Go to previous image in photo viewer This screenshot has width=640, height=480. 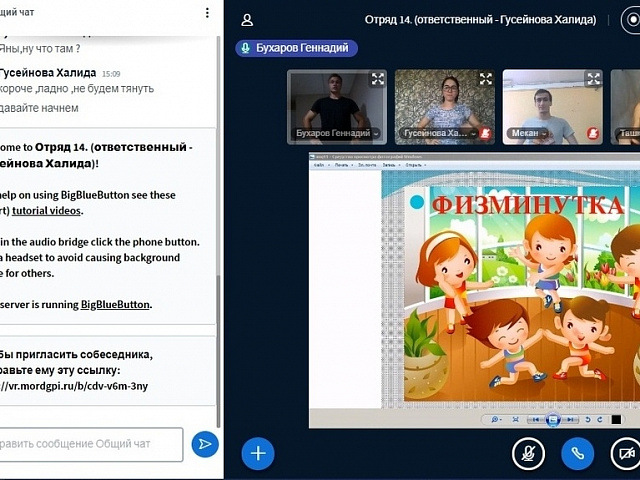click(x=536, y=419)
